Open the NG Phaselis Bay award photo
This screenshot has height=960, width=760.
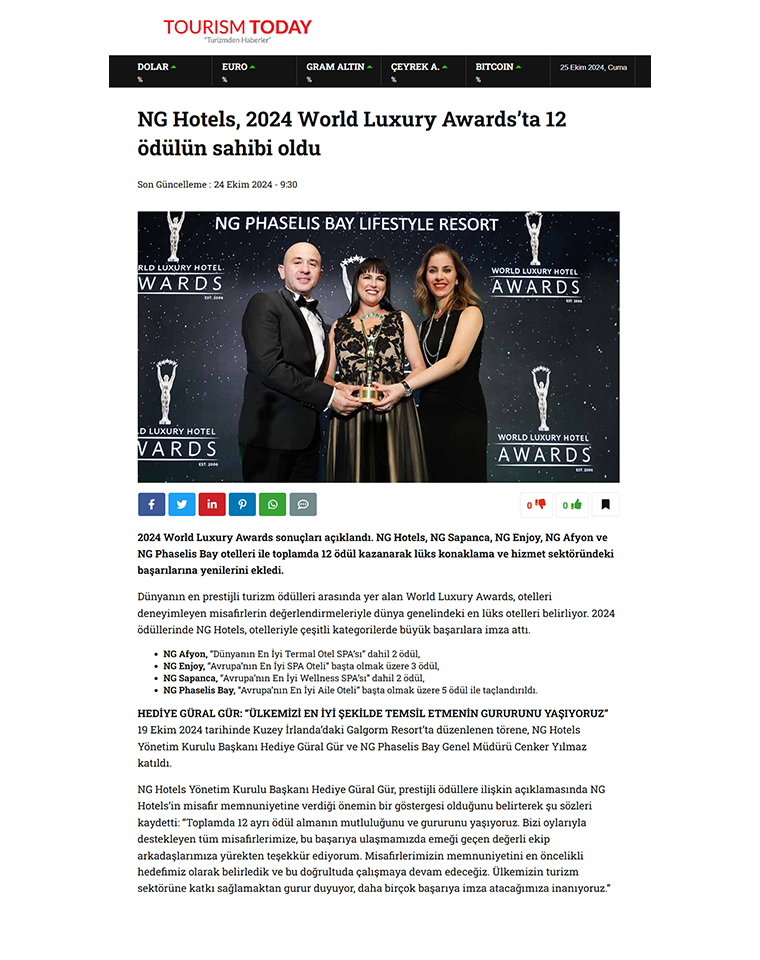point(378,346)
